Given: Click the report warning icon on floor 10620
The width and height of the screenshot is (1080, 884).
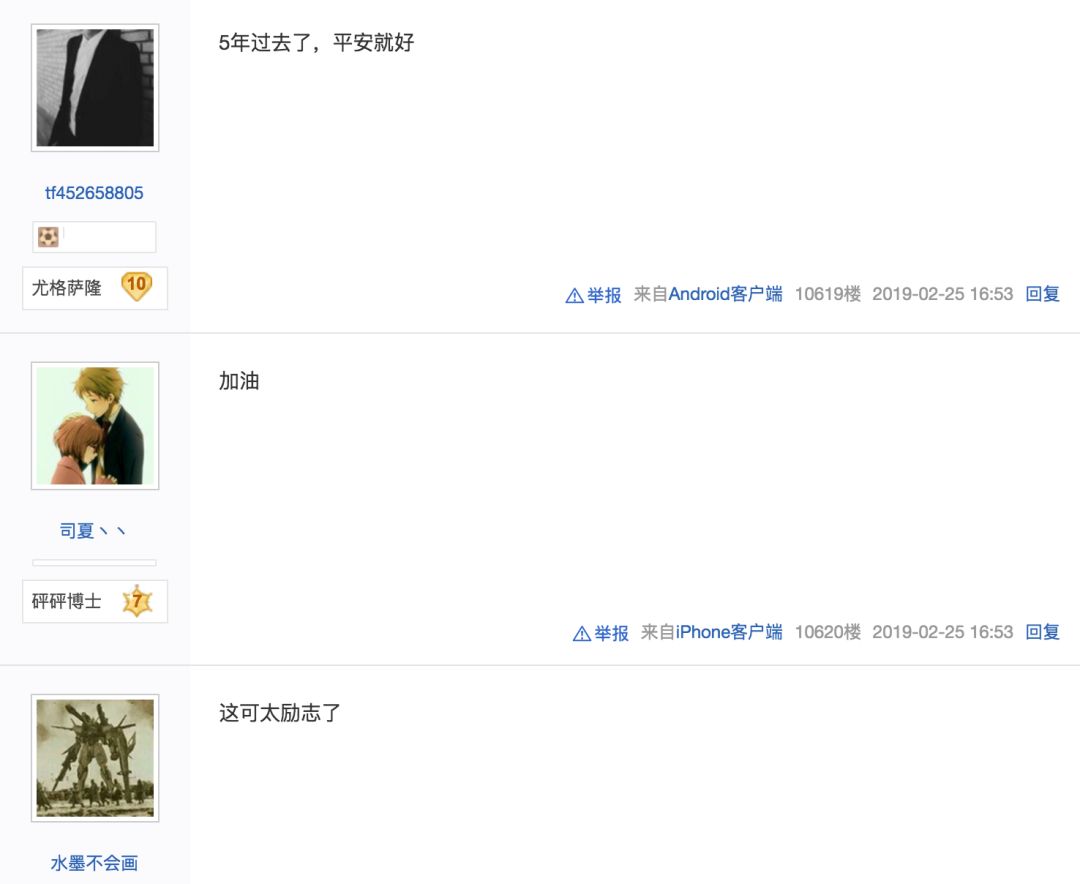Looking at the screenshot, I should (x=582, y=634).
